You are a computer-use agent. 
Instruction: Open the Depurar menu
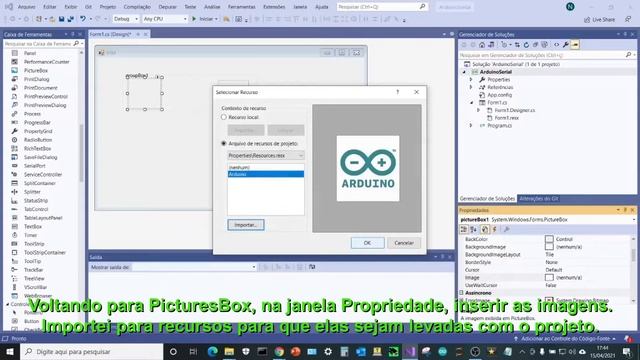167,7
